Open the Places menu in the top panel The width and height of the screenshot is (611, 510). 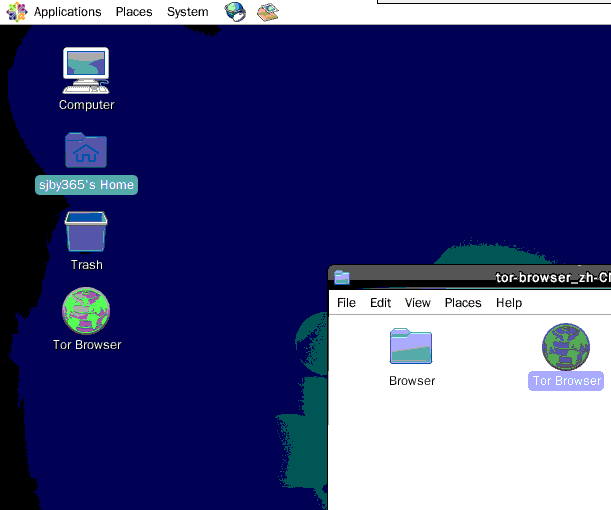click(x=134, y=12)
